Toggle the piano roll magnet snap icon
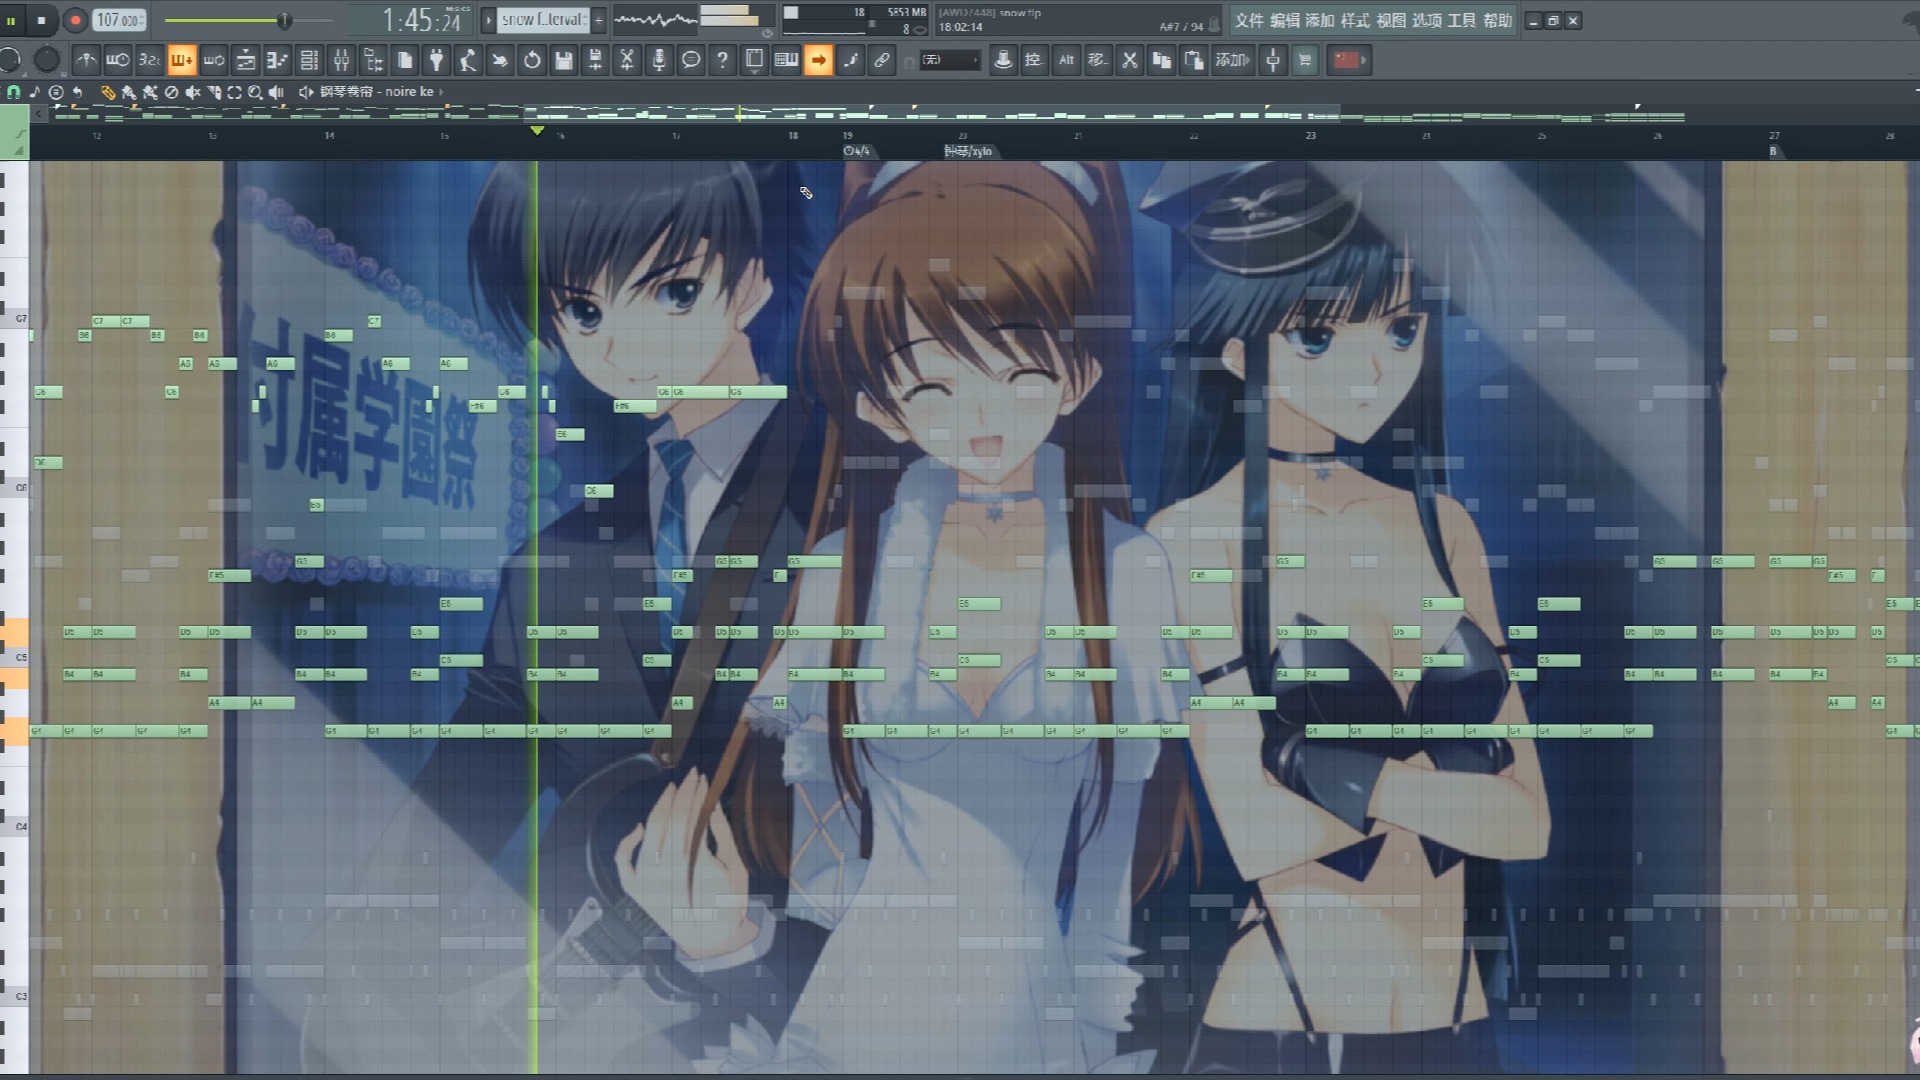The image size is (1920, 1080). pyautogui.click(x=13, y=92)
